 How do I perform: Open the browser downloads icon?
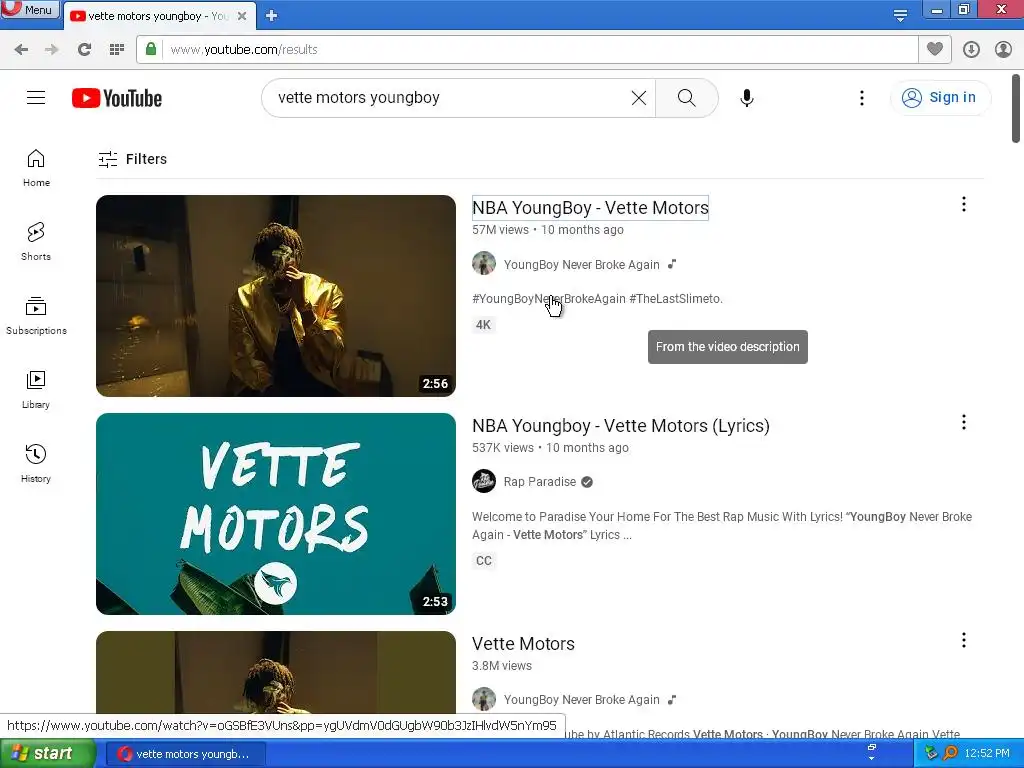click(971, 50)
